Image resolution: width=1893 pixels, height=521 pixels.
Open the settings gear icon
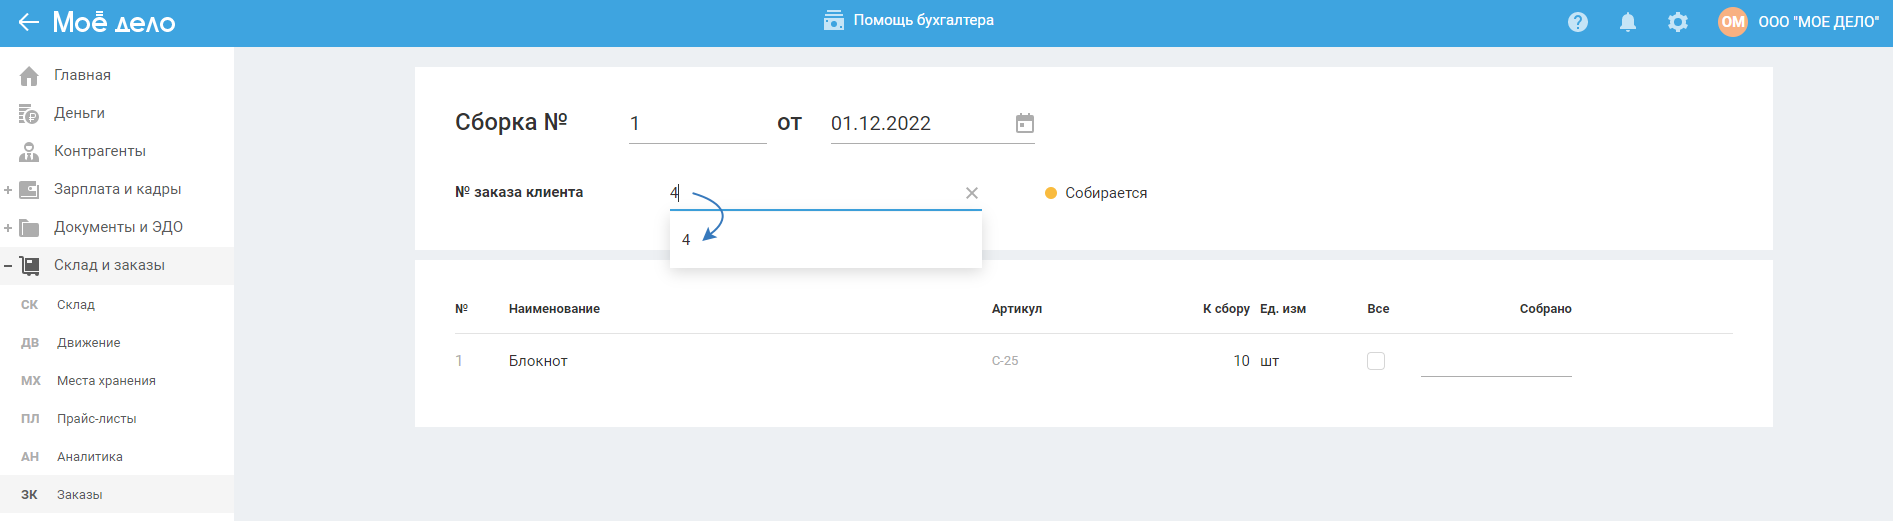[1678, 22]
